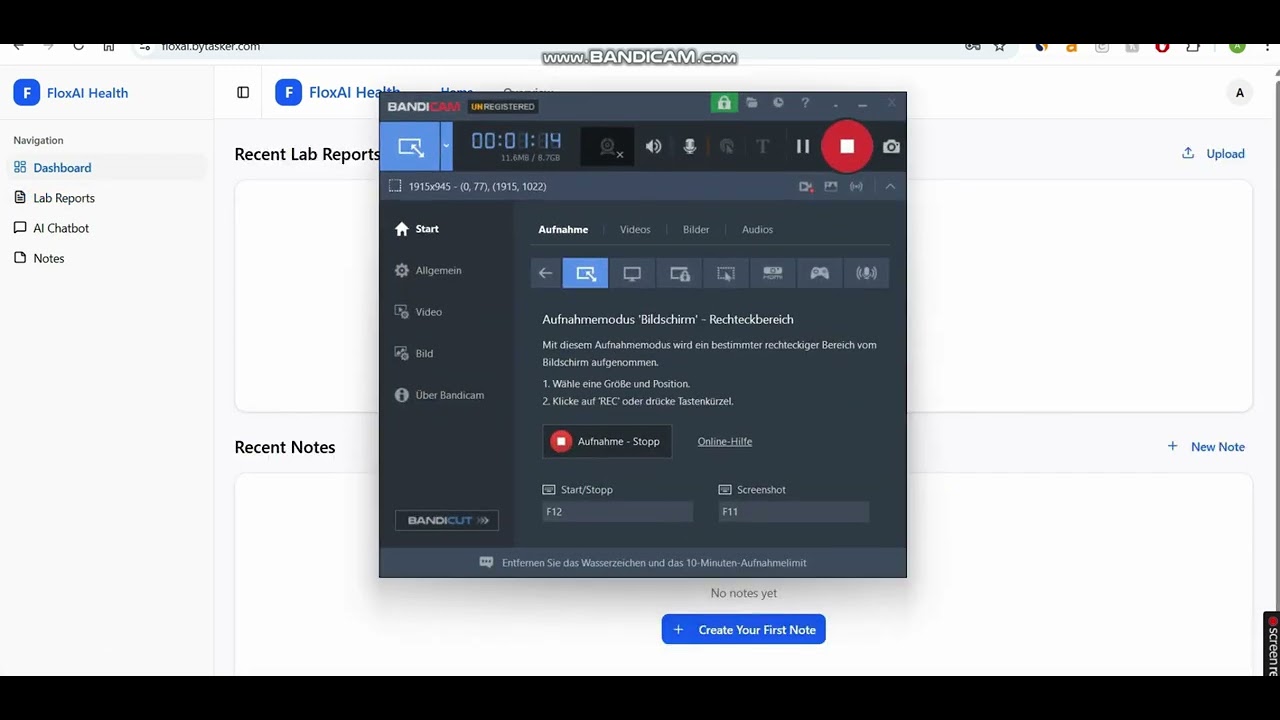Toggle the webcam overlay in Bandicam
The width and height of the screenshot is (1280, 720).
point(607,147)
